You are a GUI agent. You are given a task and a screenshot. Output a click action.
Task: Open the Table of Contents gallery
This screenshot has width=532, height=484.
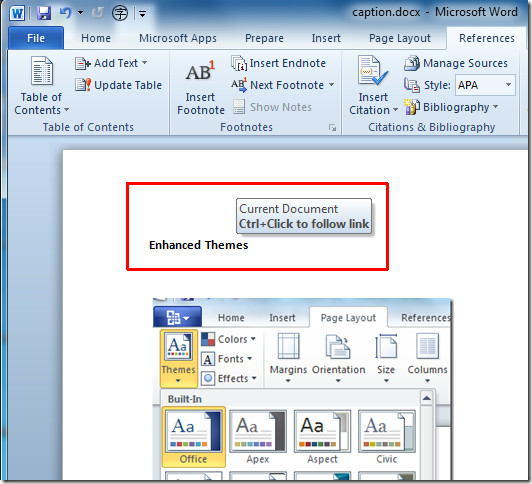tap(41, 86)
